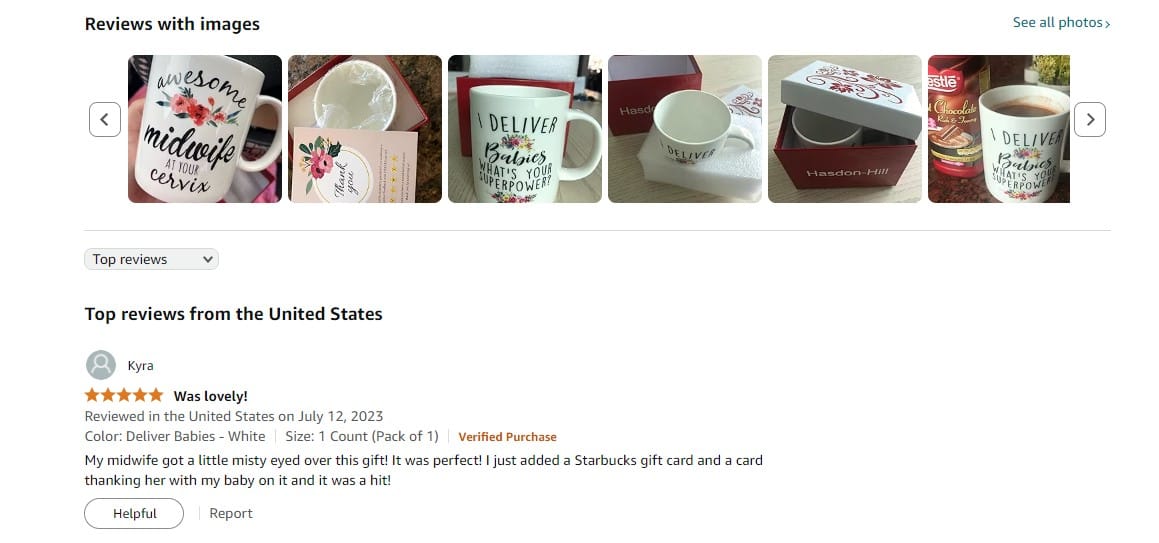Open the red Hasdon-Hill gift box photo

tap(845, 129)
